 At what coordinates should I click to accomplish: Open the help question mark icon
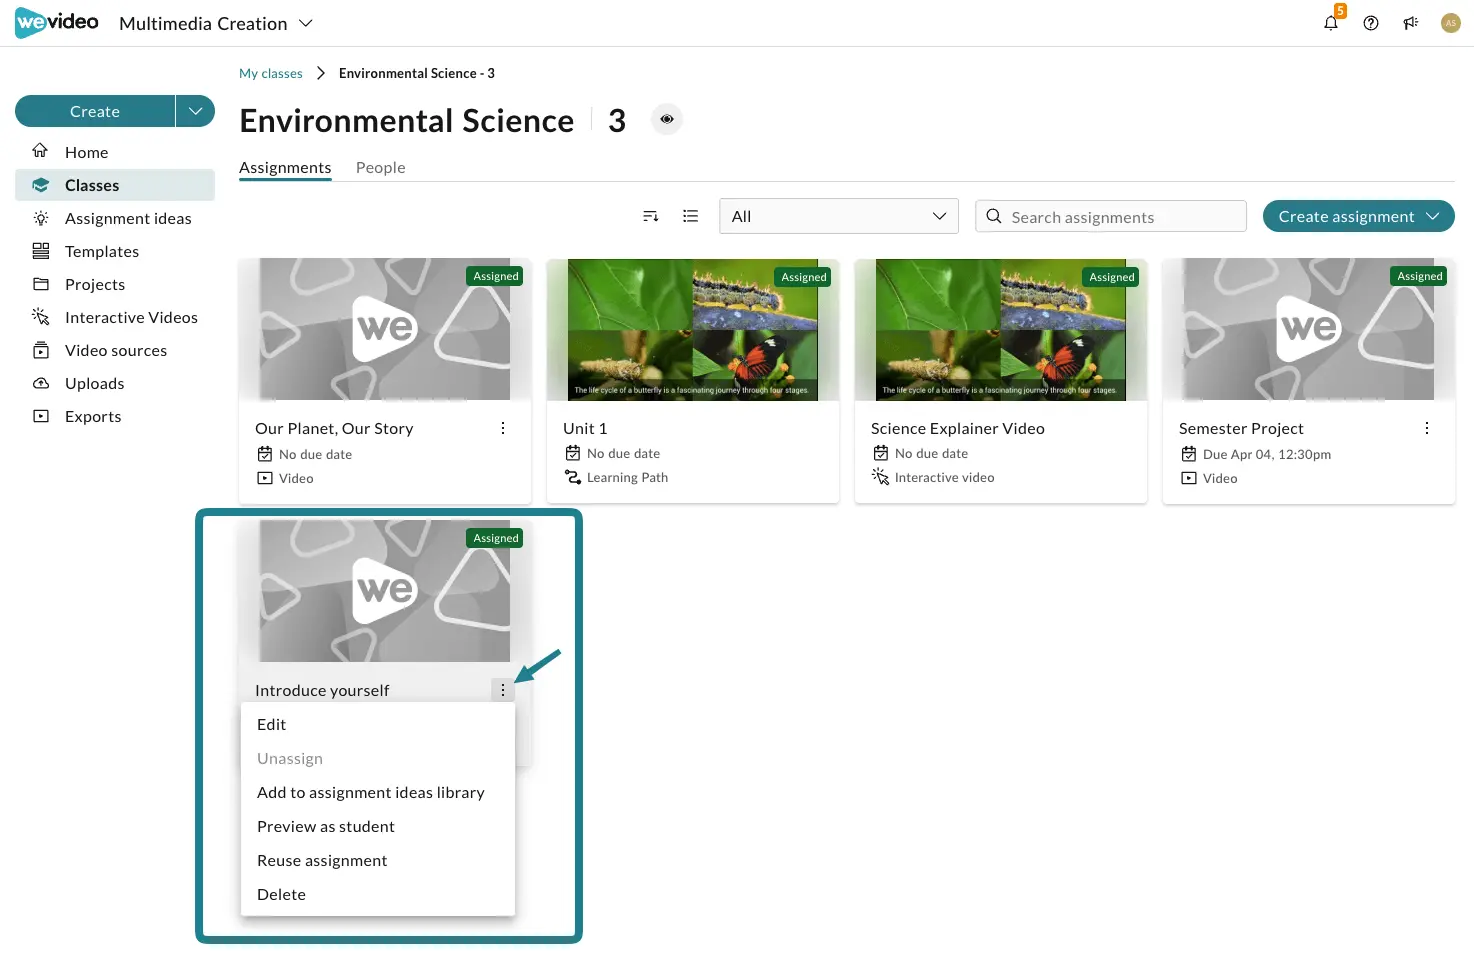tap(1371, 23)
